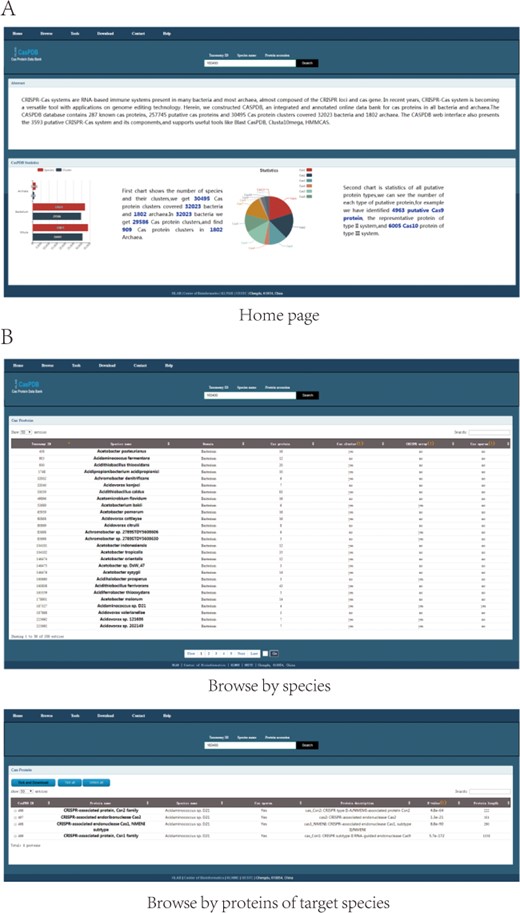Sort species table by Domain column
Viewport: 520px width, 913px height.
coord(208,444)
